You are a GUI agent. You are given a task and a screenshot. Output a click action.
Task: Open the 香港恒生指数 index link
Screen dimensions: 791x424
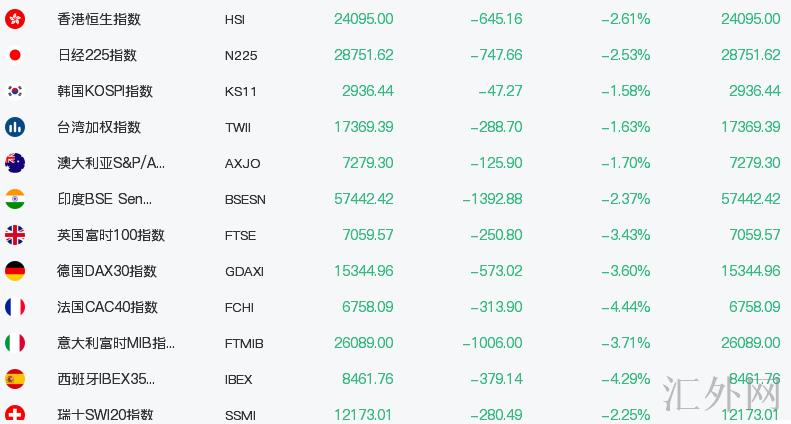[99, 19]
